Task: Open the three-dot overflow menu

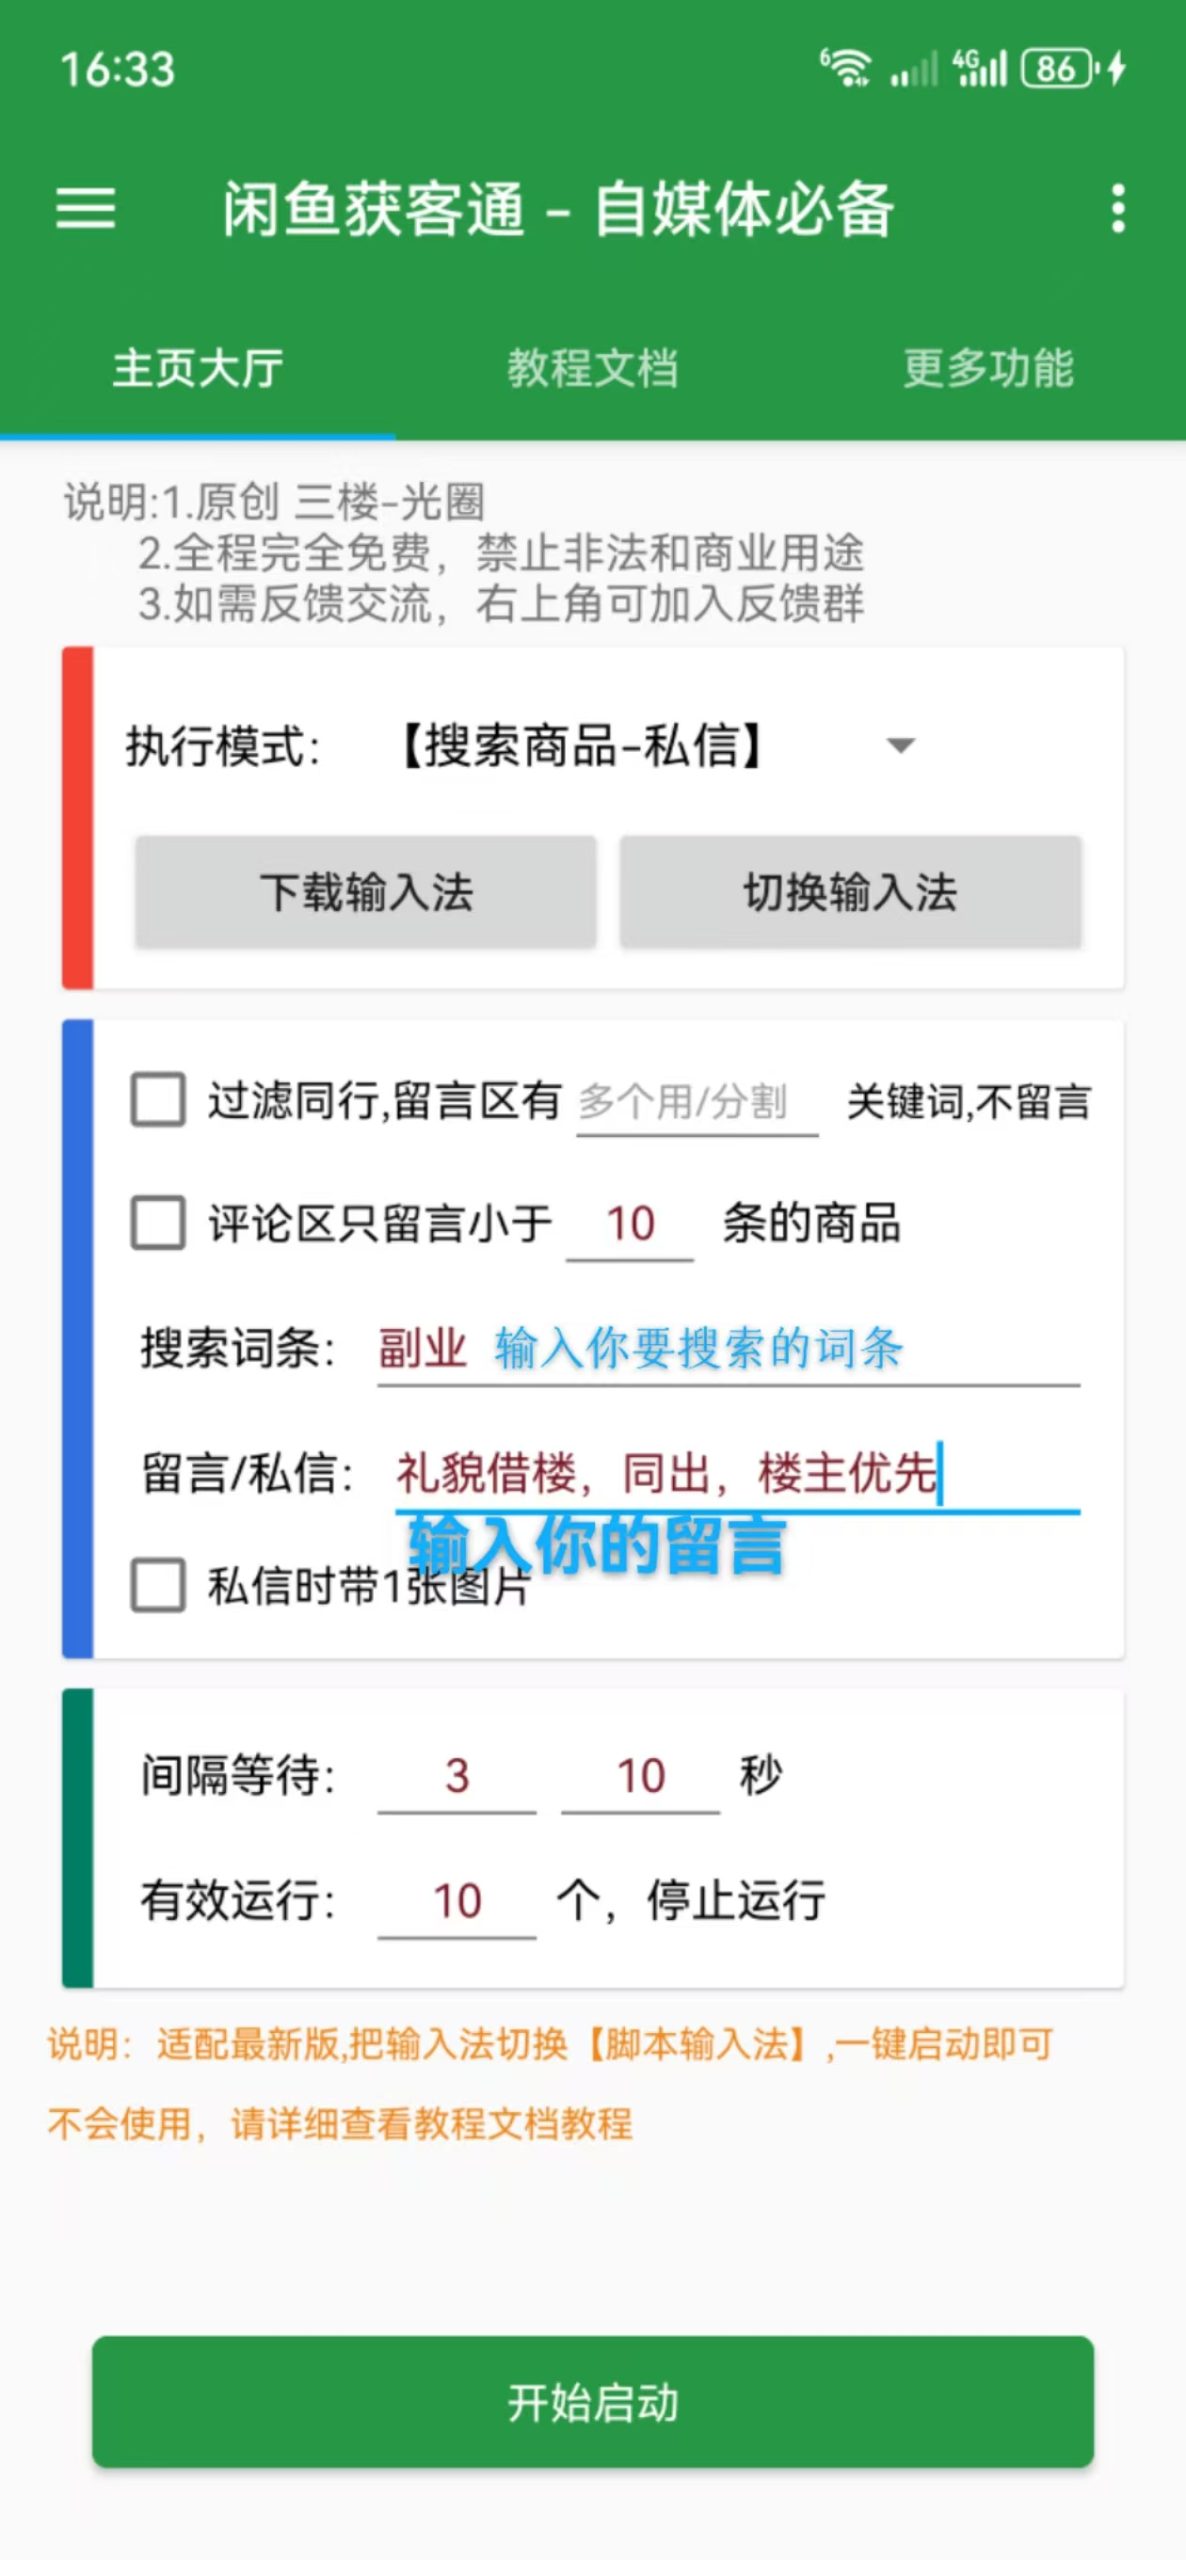Action: (x=1118, y=208)
